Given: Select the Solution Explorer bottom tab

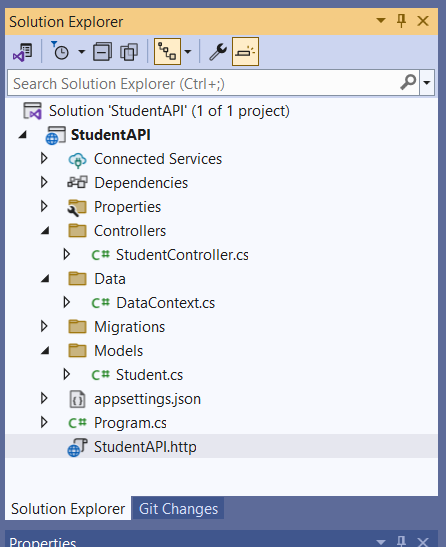Looking at the screenshot, I should pos(68,509).
